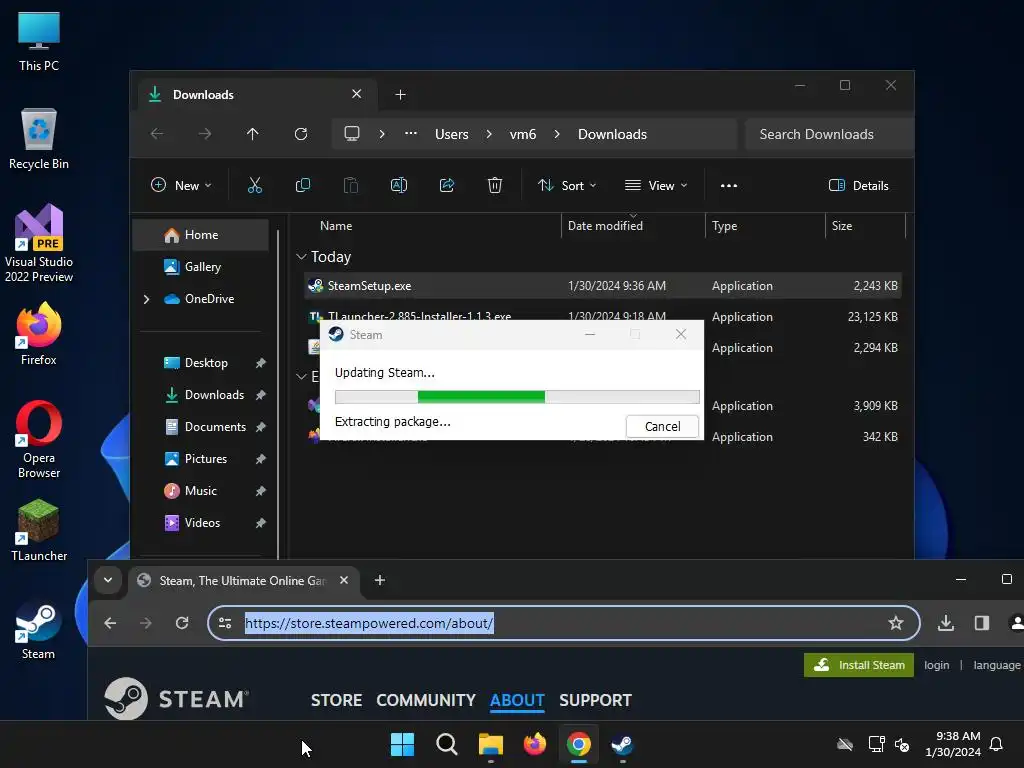This screenshot has width=1024, height=768.
Task: Click the Cut icon in File Explorer toolbar
Action: point(255,185)
